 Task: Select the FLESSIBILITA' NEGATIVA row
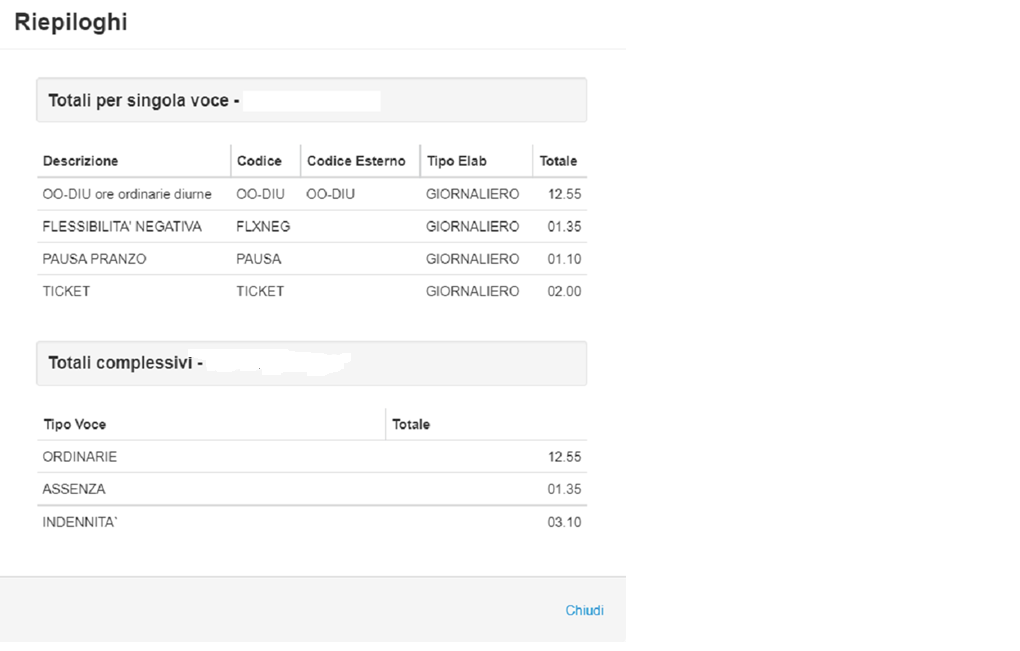click(x=122, y=227)
